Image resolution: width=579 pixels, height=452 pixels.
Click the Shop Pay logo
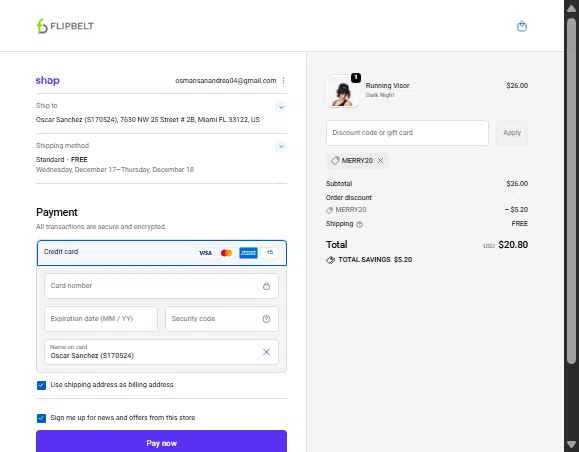(48, 80)
